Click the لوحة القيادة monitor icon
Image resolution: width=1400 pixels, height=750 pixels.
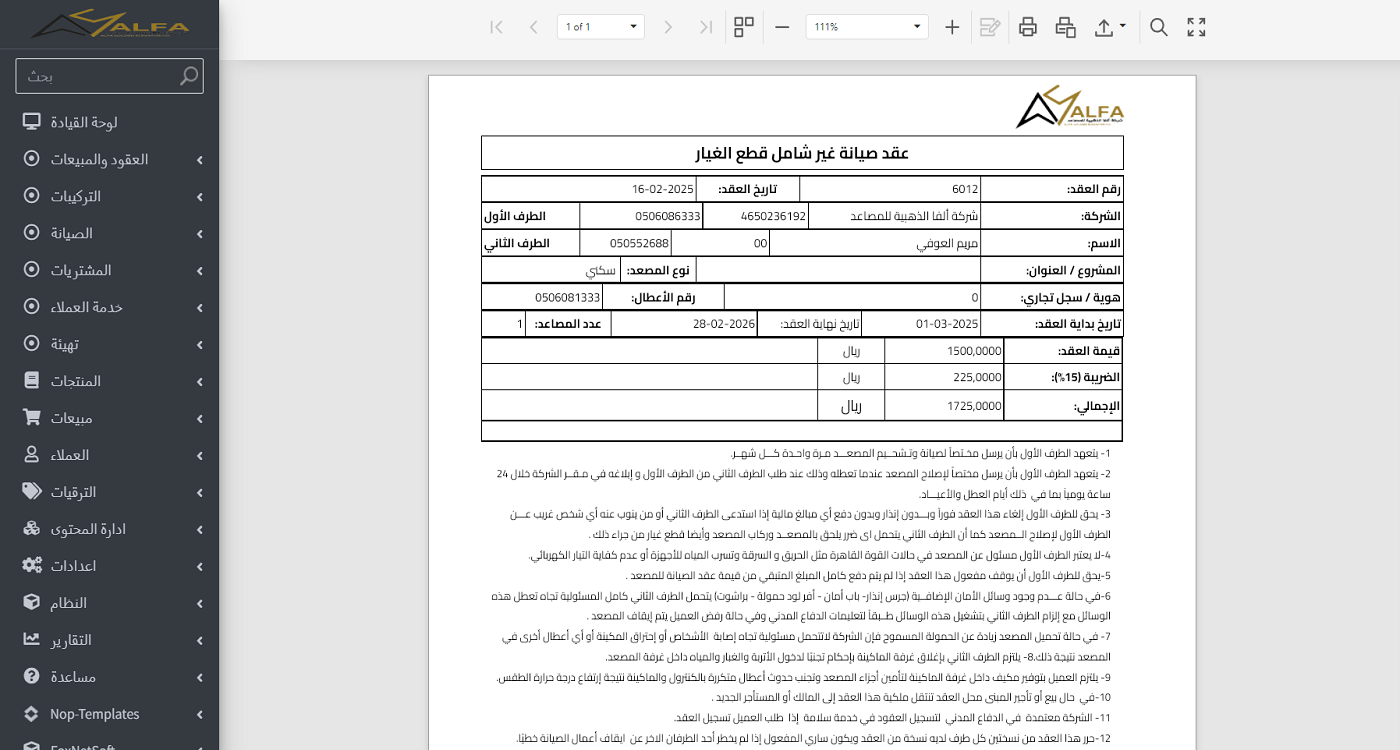point(32,122)
